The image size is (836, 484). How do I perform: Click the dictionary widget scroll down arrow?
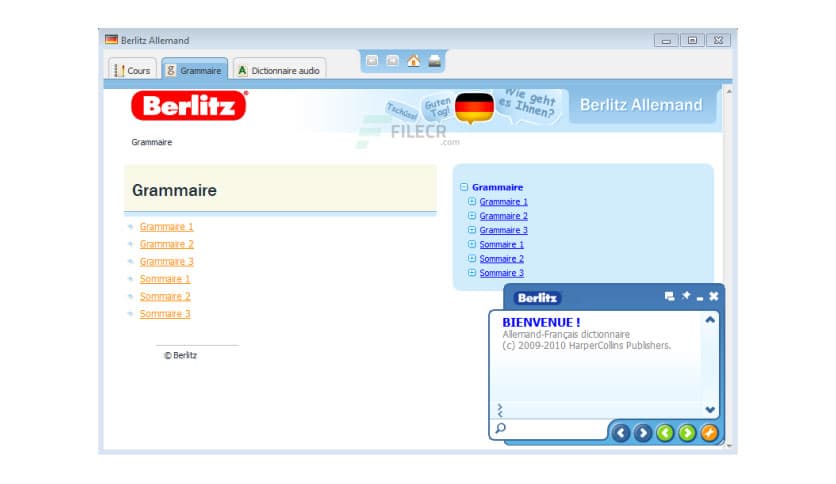[710, 409]
